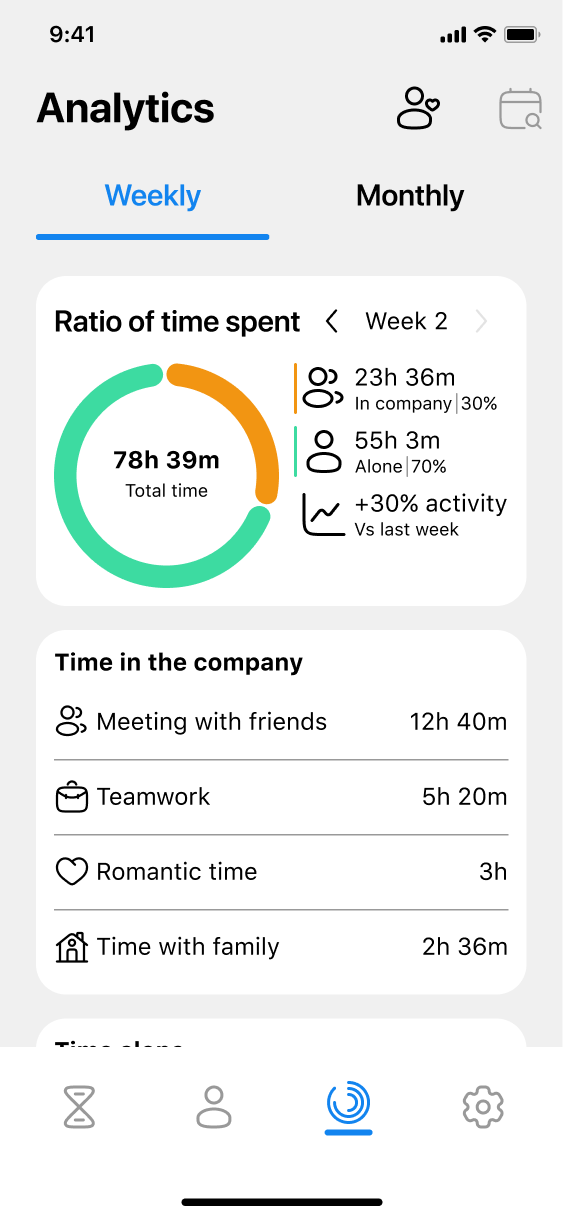Open the Meeting with friends row
563x1218 pixels.
(281, 722)
